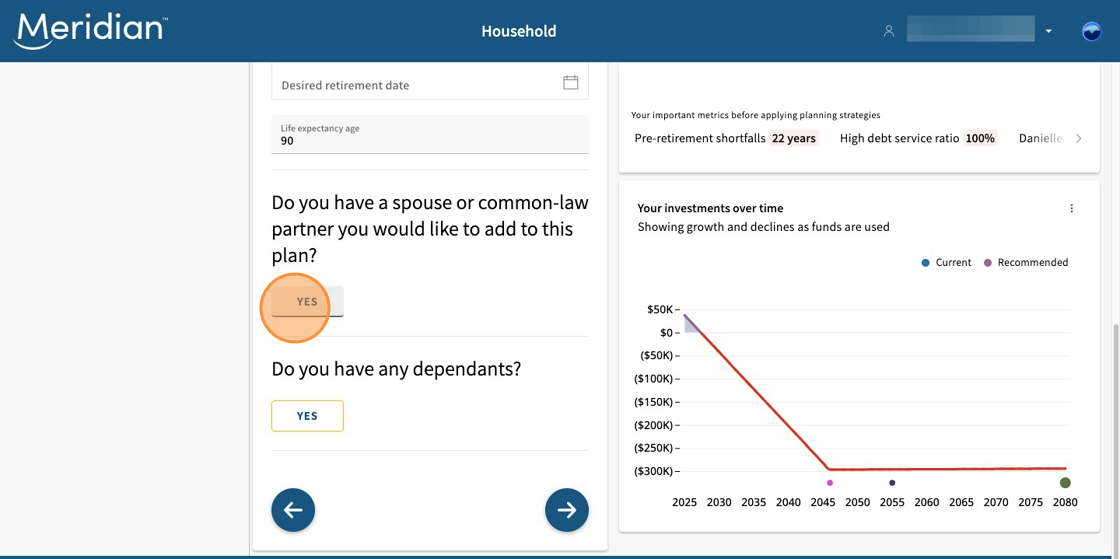
Task: Click the ($300K) axis label
Action: (x=654, y=471)
